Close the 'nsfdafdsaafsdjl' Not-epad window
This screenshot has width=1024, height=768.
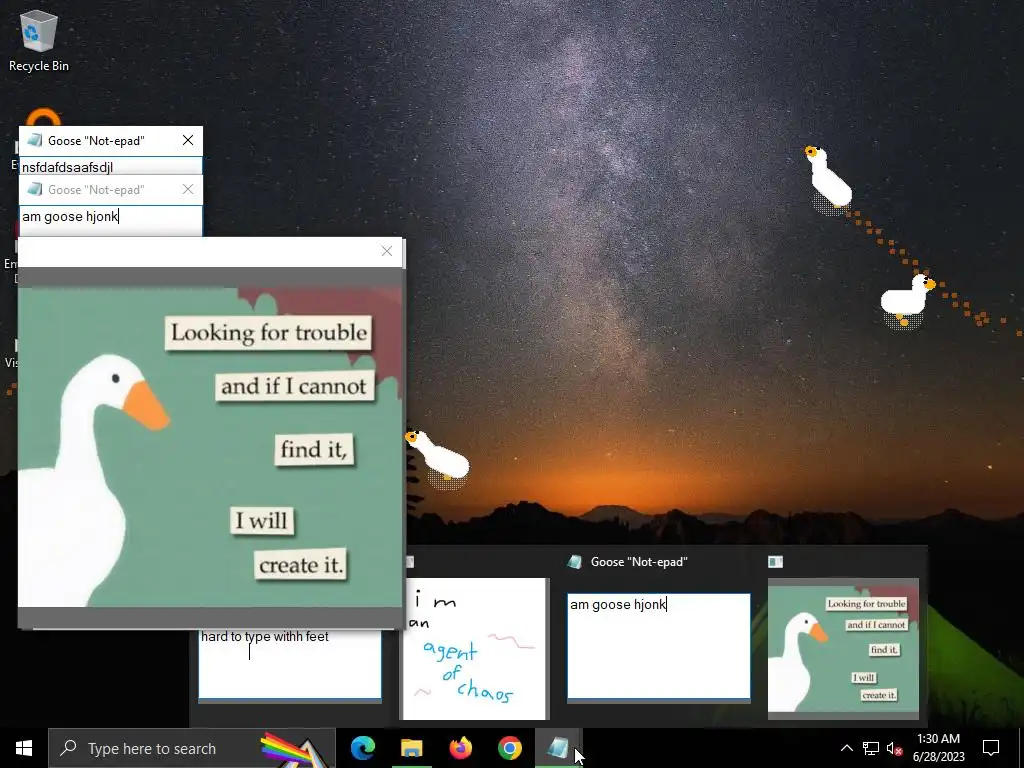pyautogui.click(x=188, y=140)
